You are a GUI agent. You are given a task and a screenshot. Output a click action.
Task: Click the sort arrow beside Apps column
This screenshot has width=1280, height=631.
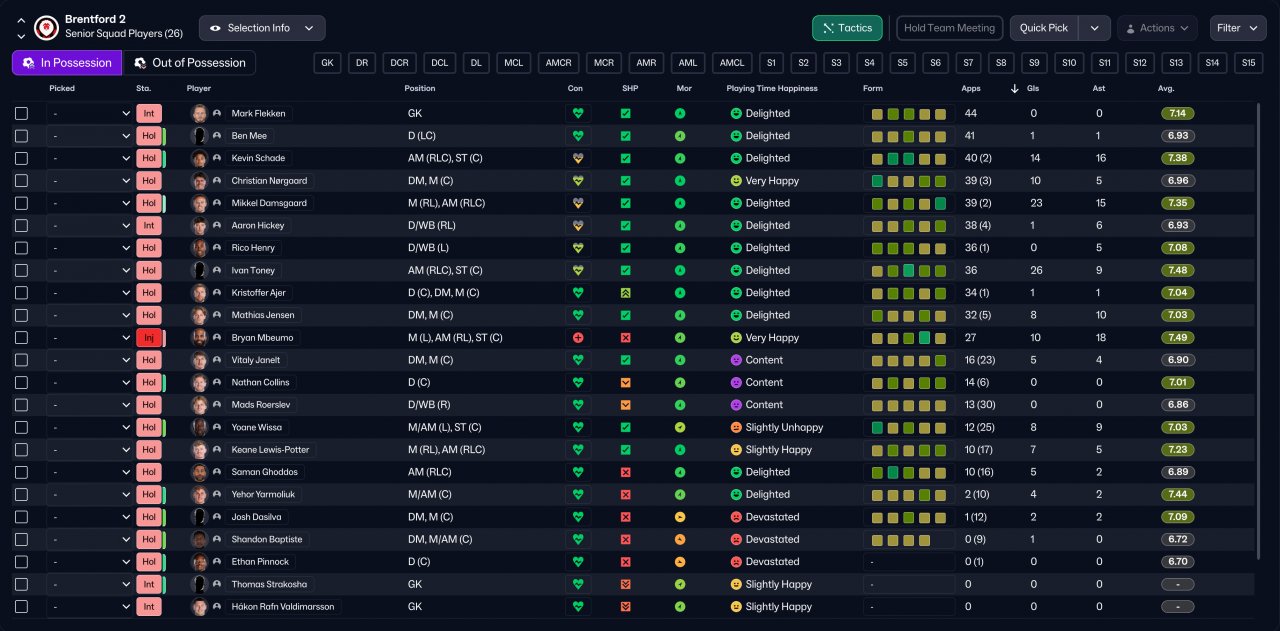tap(1015, 89)
